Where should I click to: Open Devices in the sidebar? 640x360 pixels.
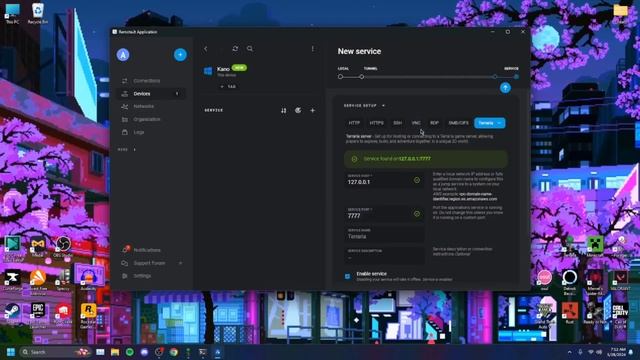click(151, 93)
